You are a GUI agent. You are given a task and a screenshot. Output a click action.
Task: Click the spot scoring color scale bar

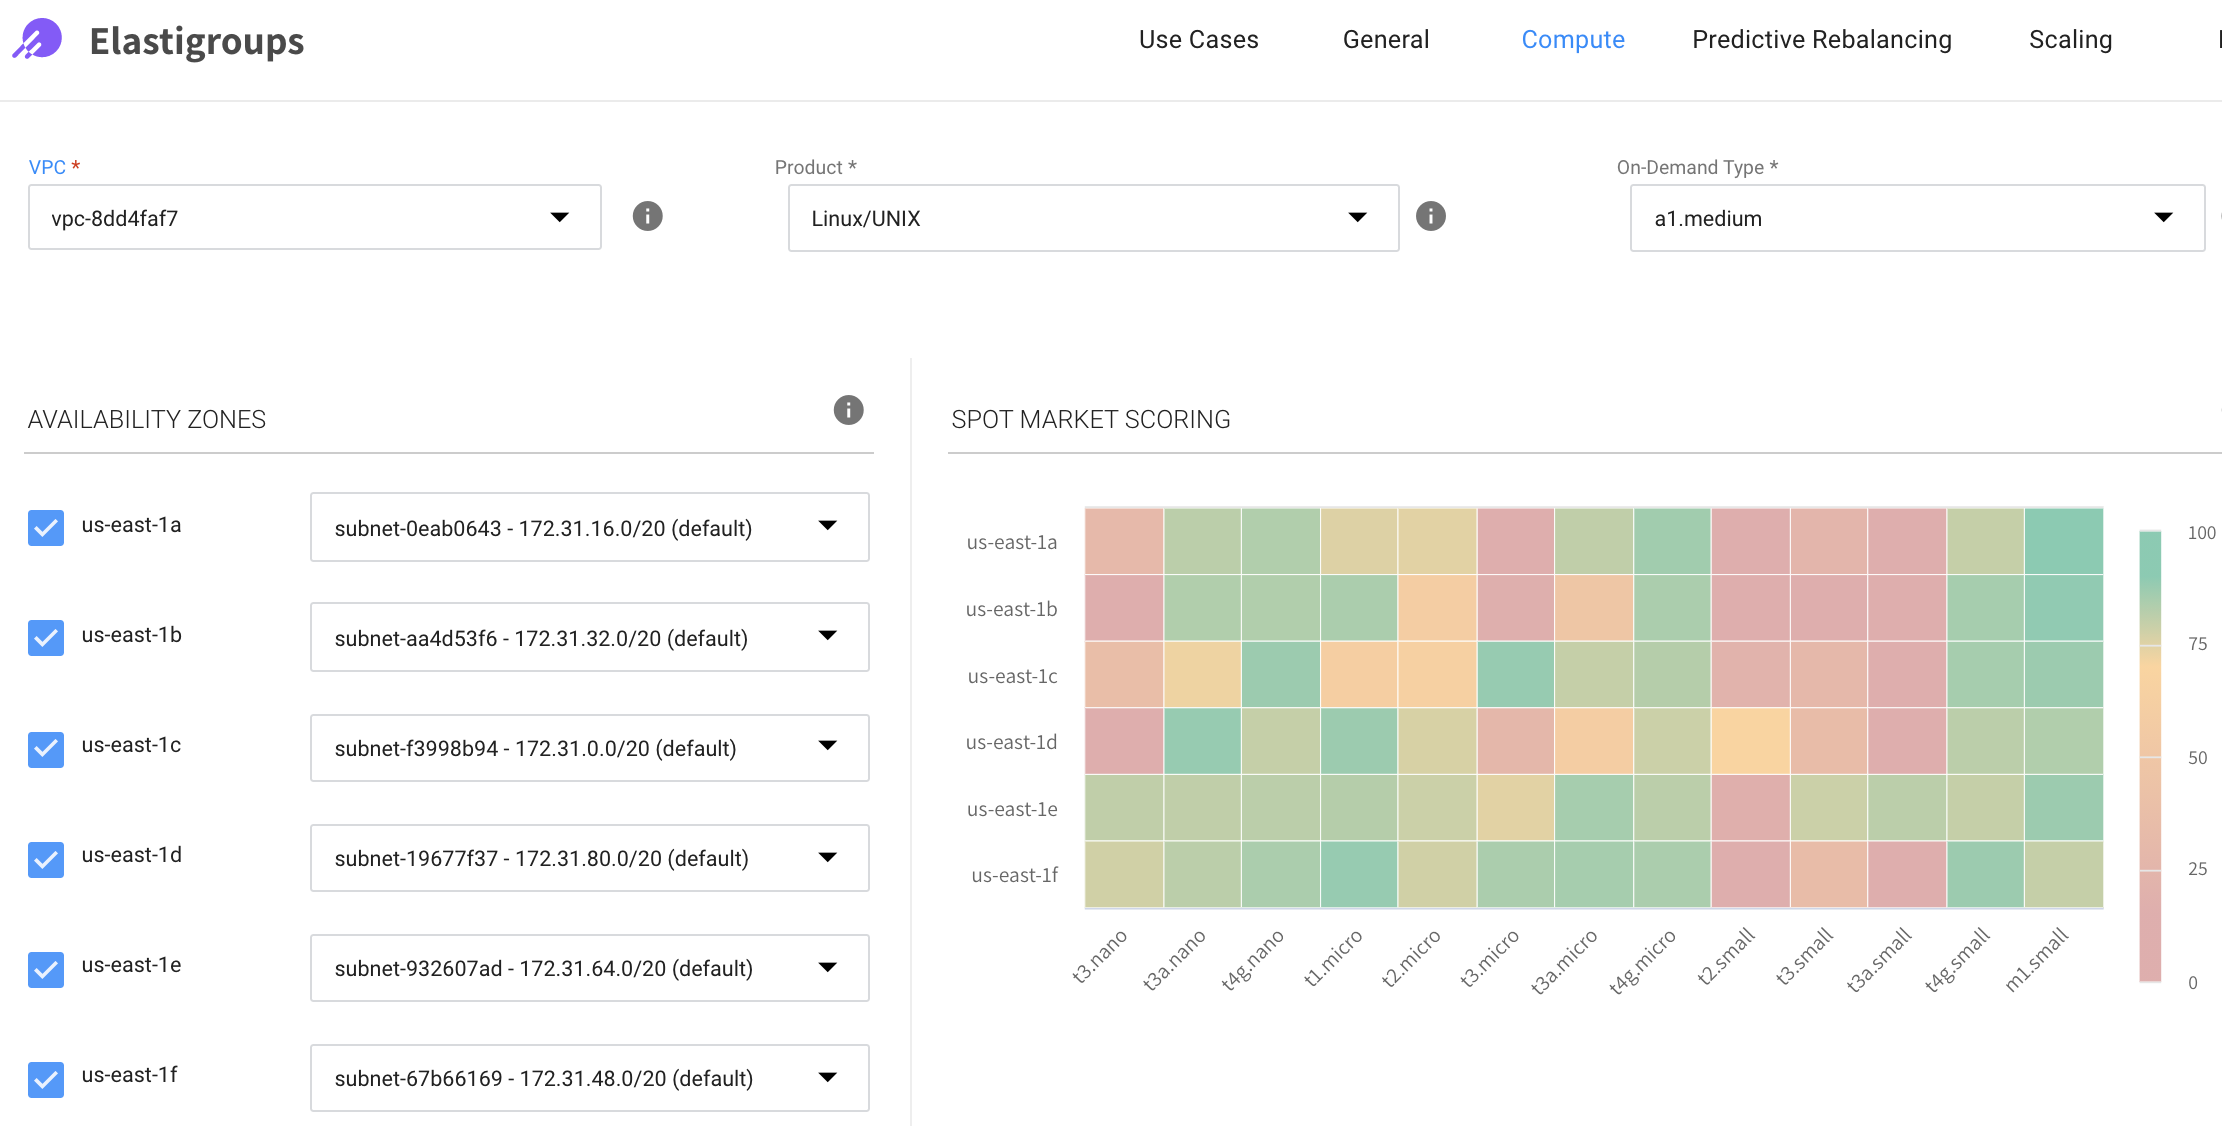coord(2149,756)
